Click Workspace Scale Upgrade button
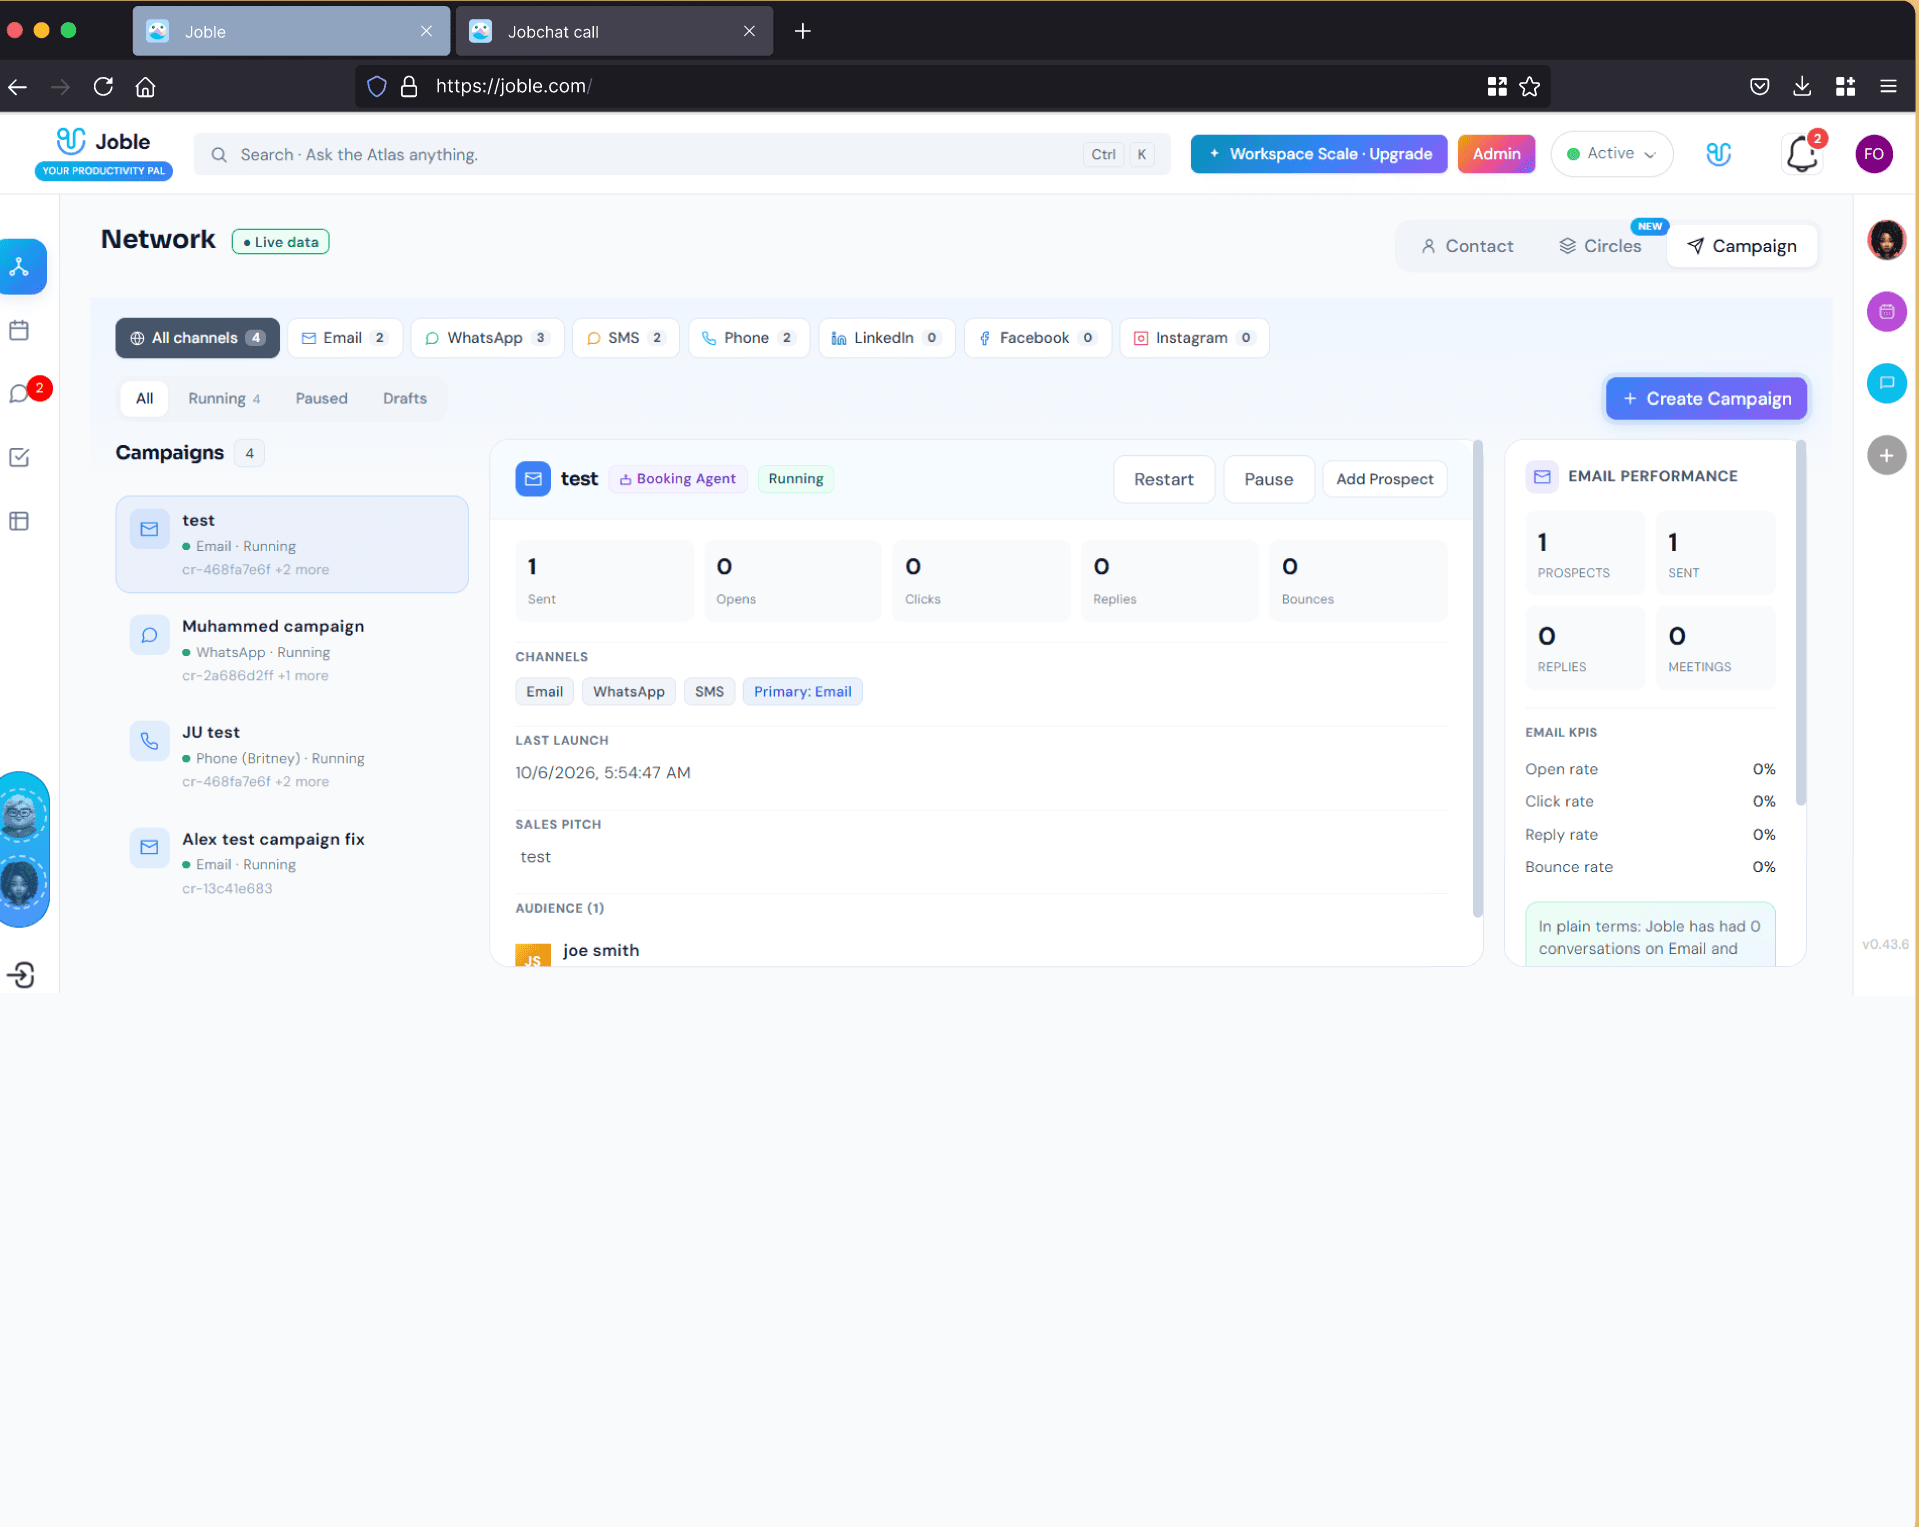Viewport: 1919px width, 1527px height. pyautogui.click(x=1318, y=154)
